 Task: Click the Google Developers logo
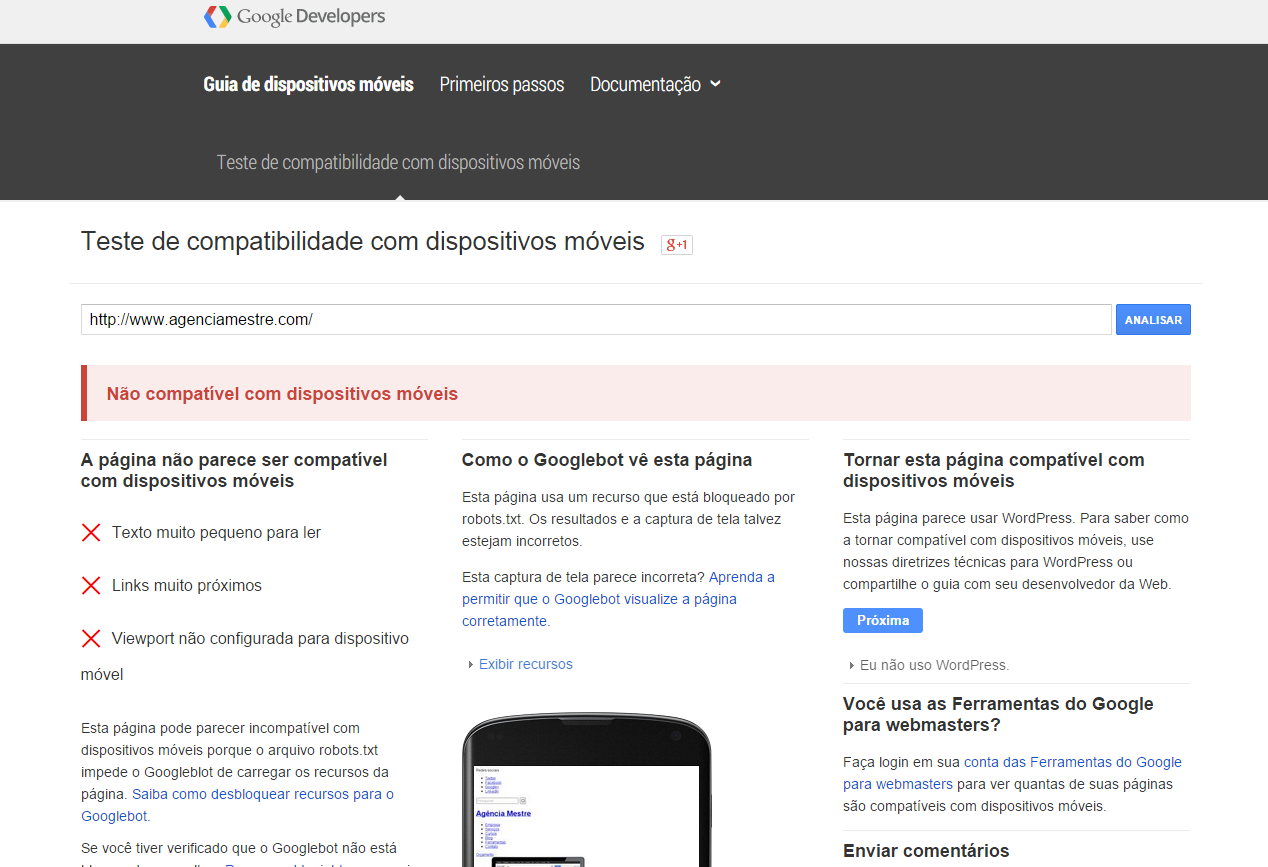point(294,17)
